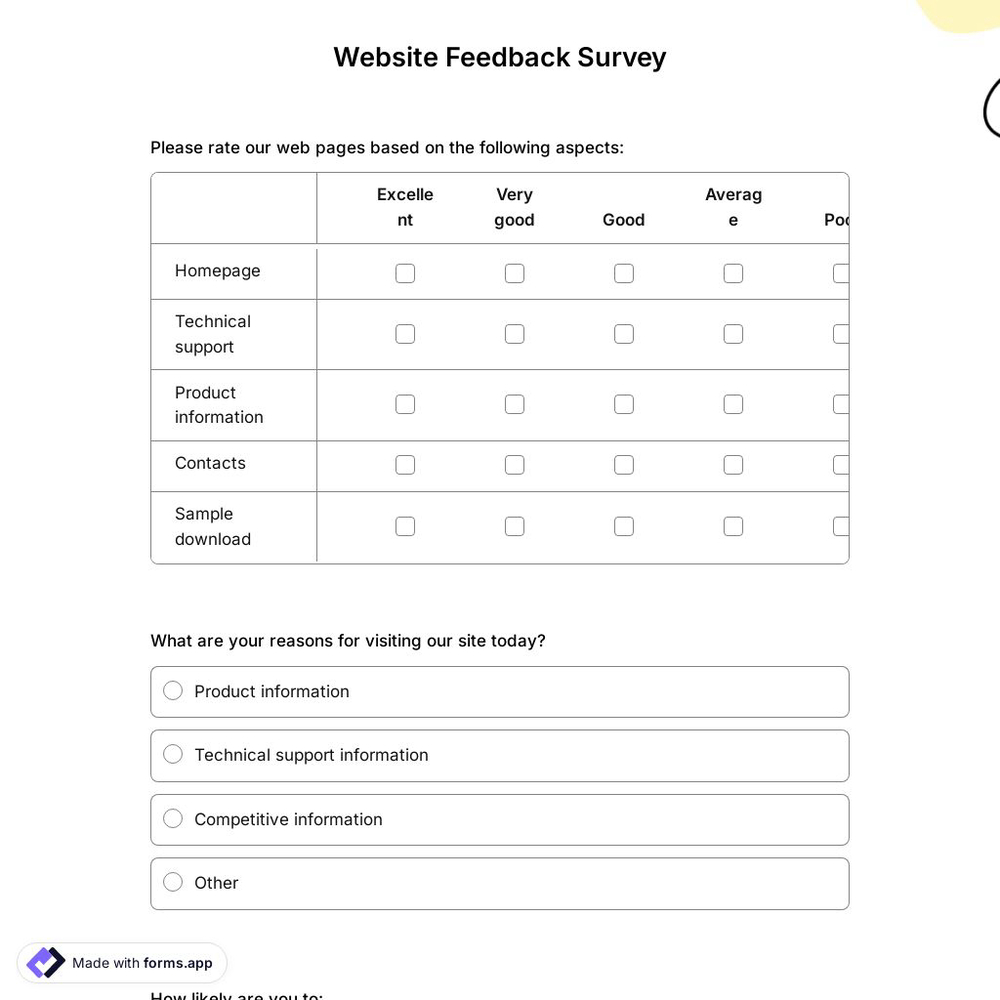This screenshot has height=1000, width=1000.
Task: Click the Website Feedback Survey title
Action: [x=499, y=57]
